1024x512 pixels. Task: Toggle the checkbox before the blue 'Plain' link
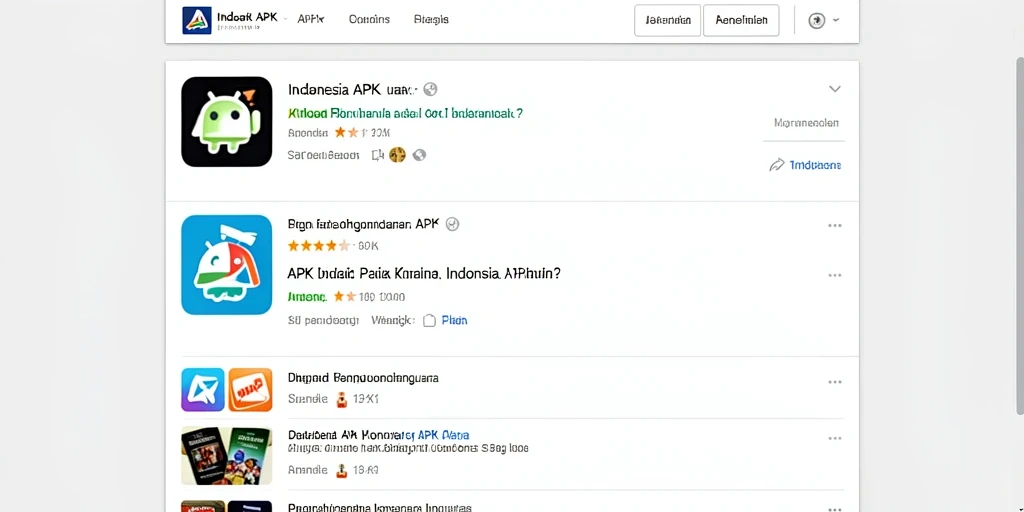tap(429, 321)
